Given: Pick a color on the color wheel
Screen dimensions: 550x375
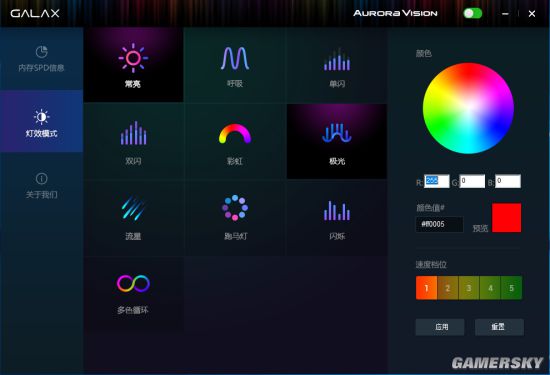Looking at the screenshot, I should [468, 108].
